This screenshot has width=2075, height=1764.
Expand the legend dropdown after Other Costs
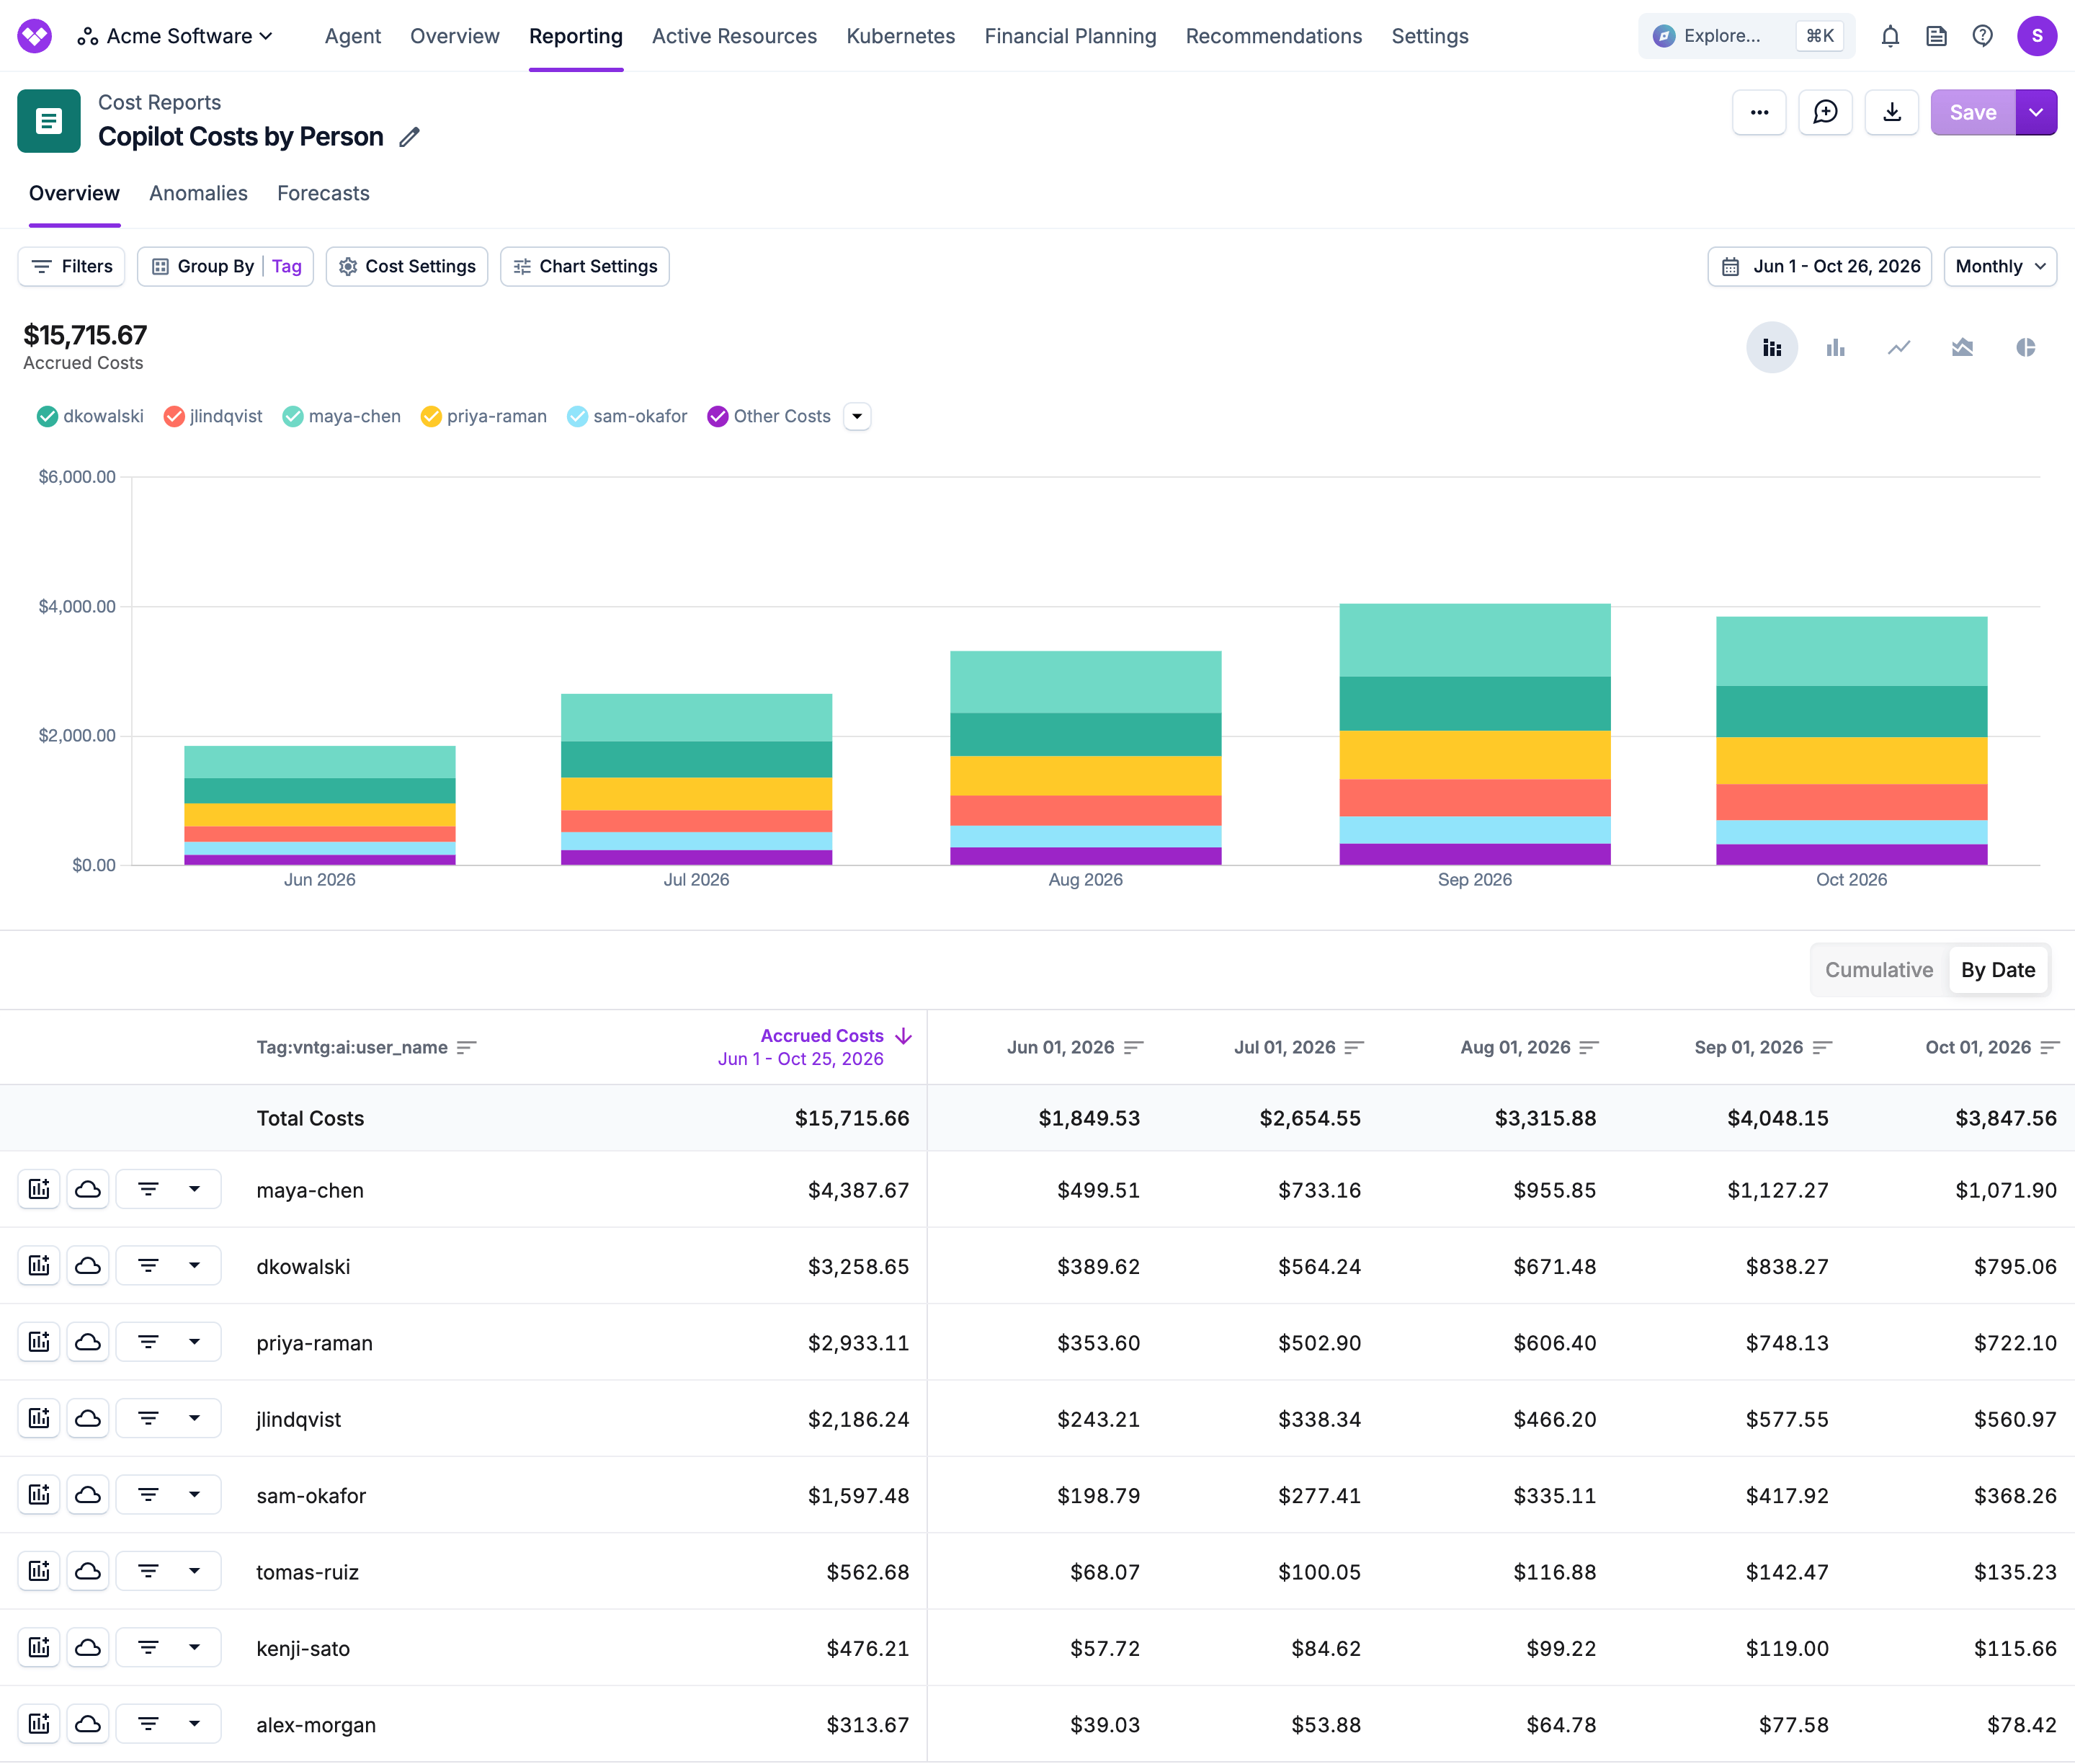[x=857, y=416]
